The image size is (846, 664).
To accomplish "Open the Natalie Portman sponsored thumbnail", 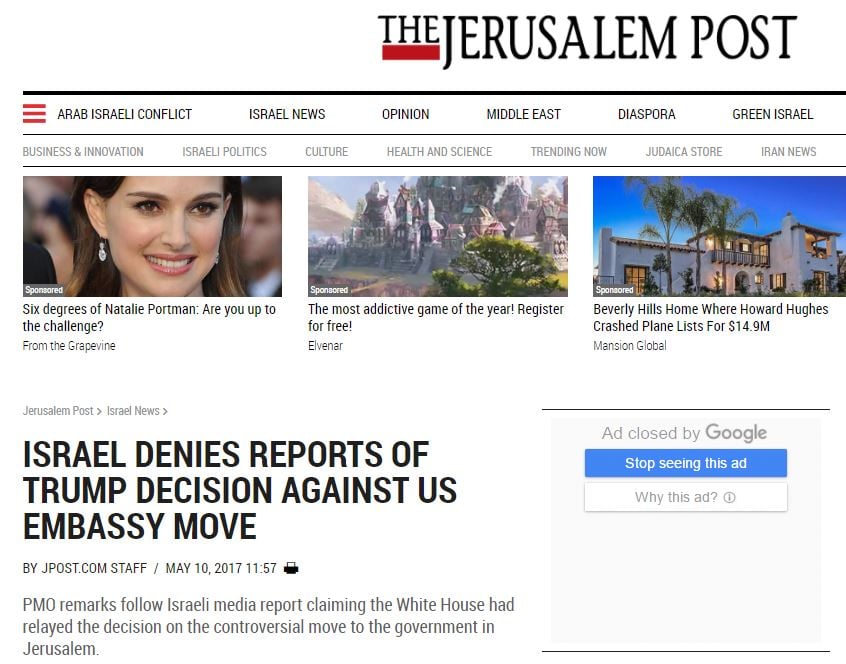I will (x=152, y=236).
